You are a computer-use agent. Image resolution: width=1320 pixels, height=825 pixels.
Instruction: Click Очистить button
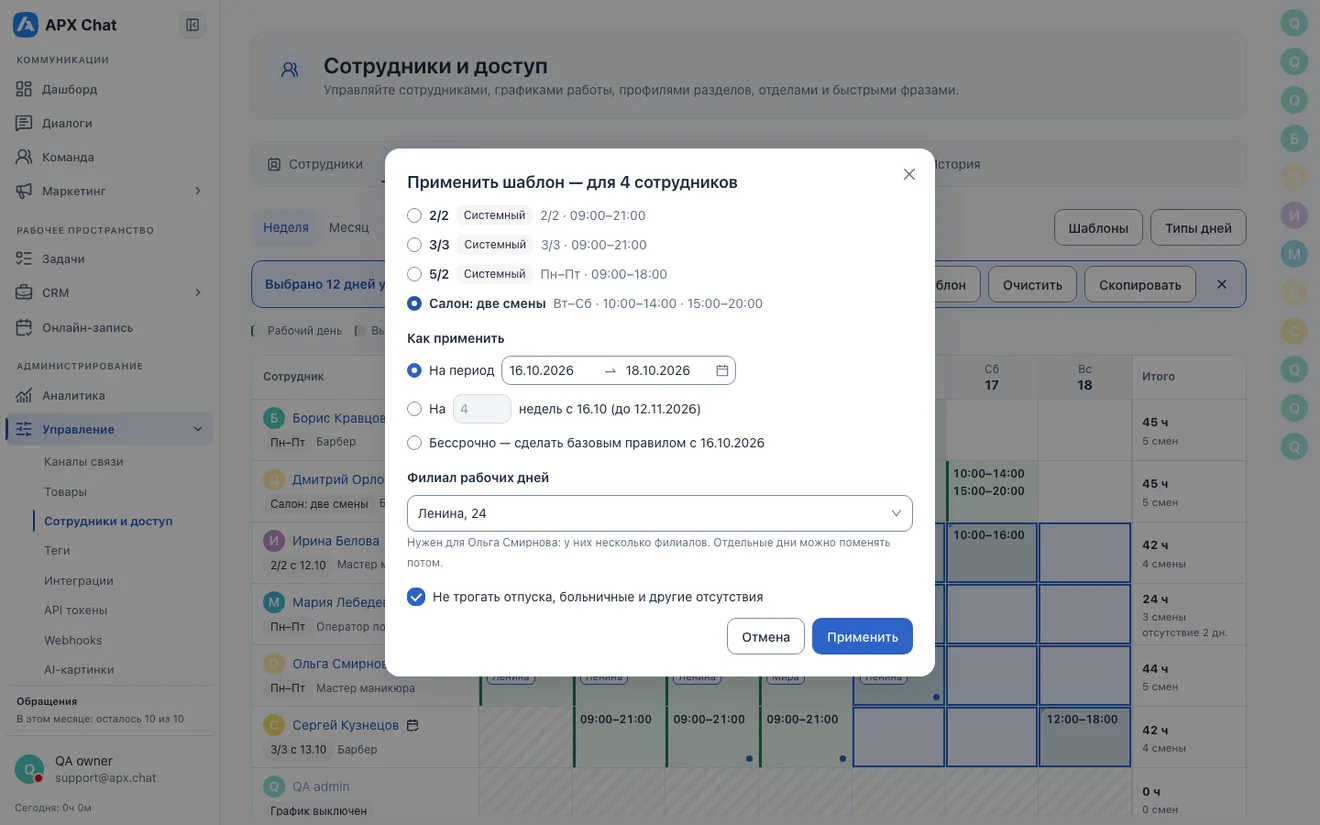pos(1032,284)
